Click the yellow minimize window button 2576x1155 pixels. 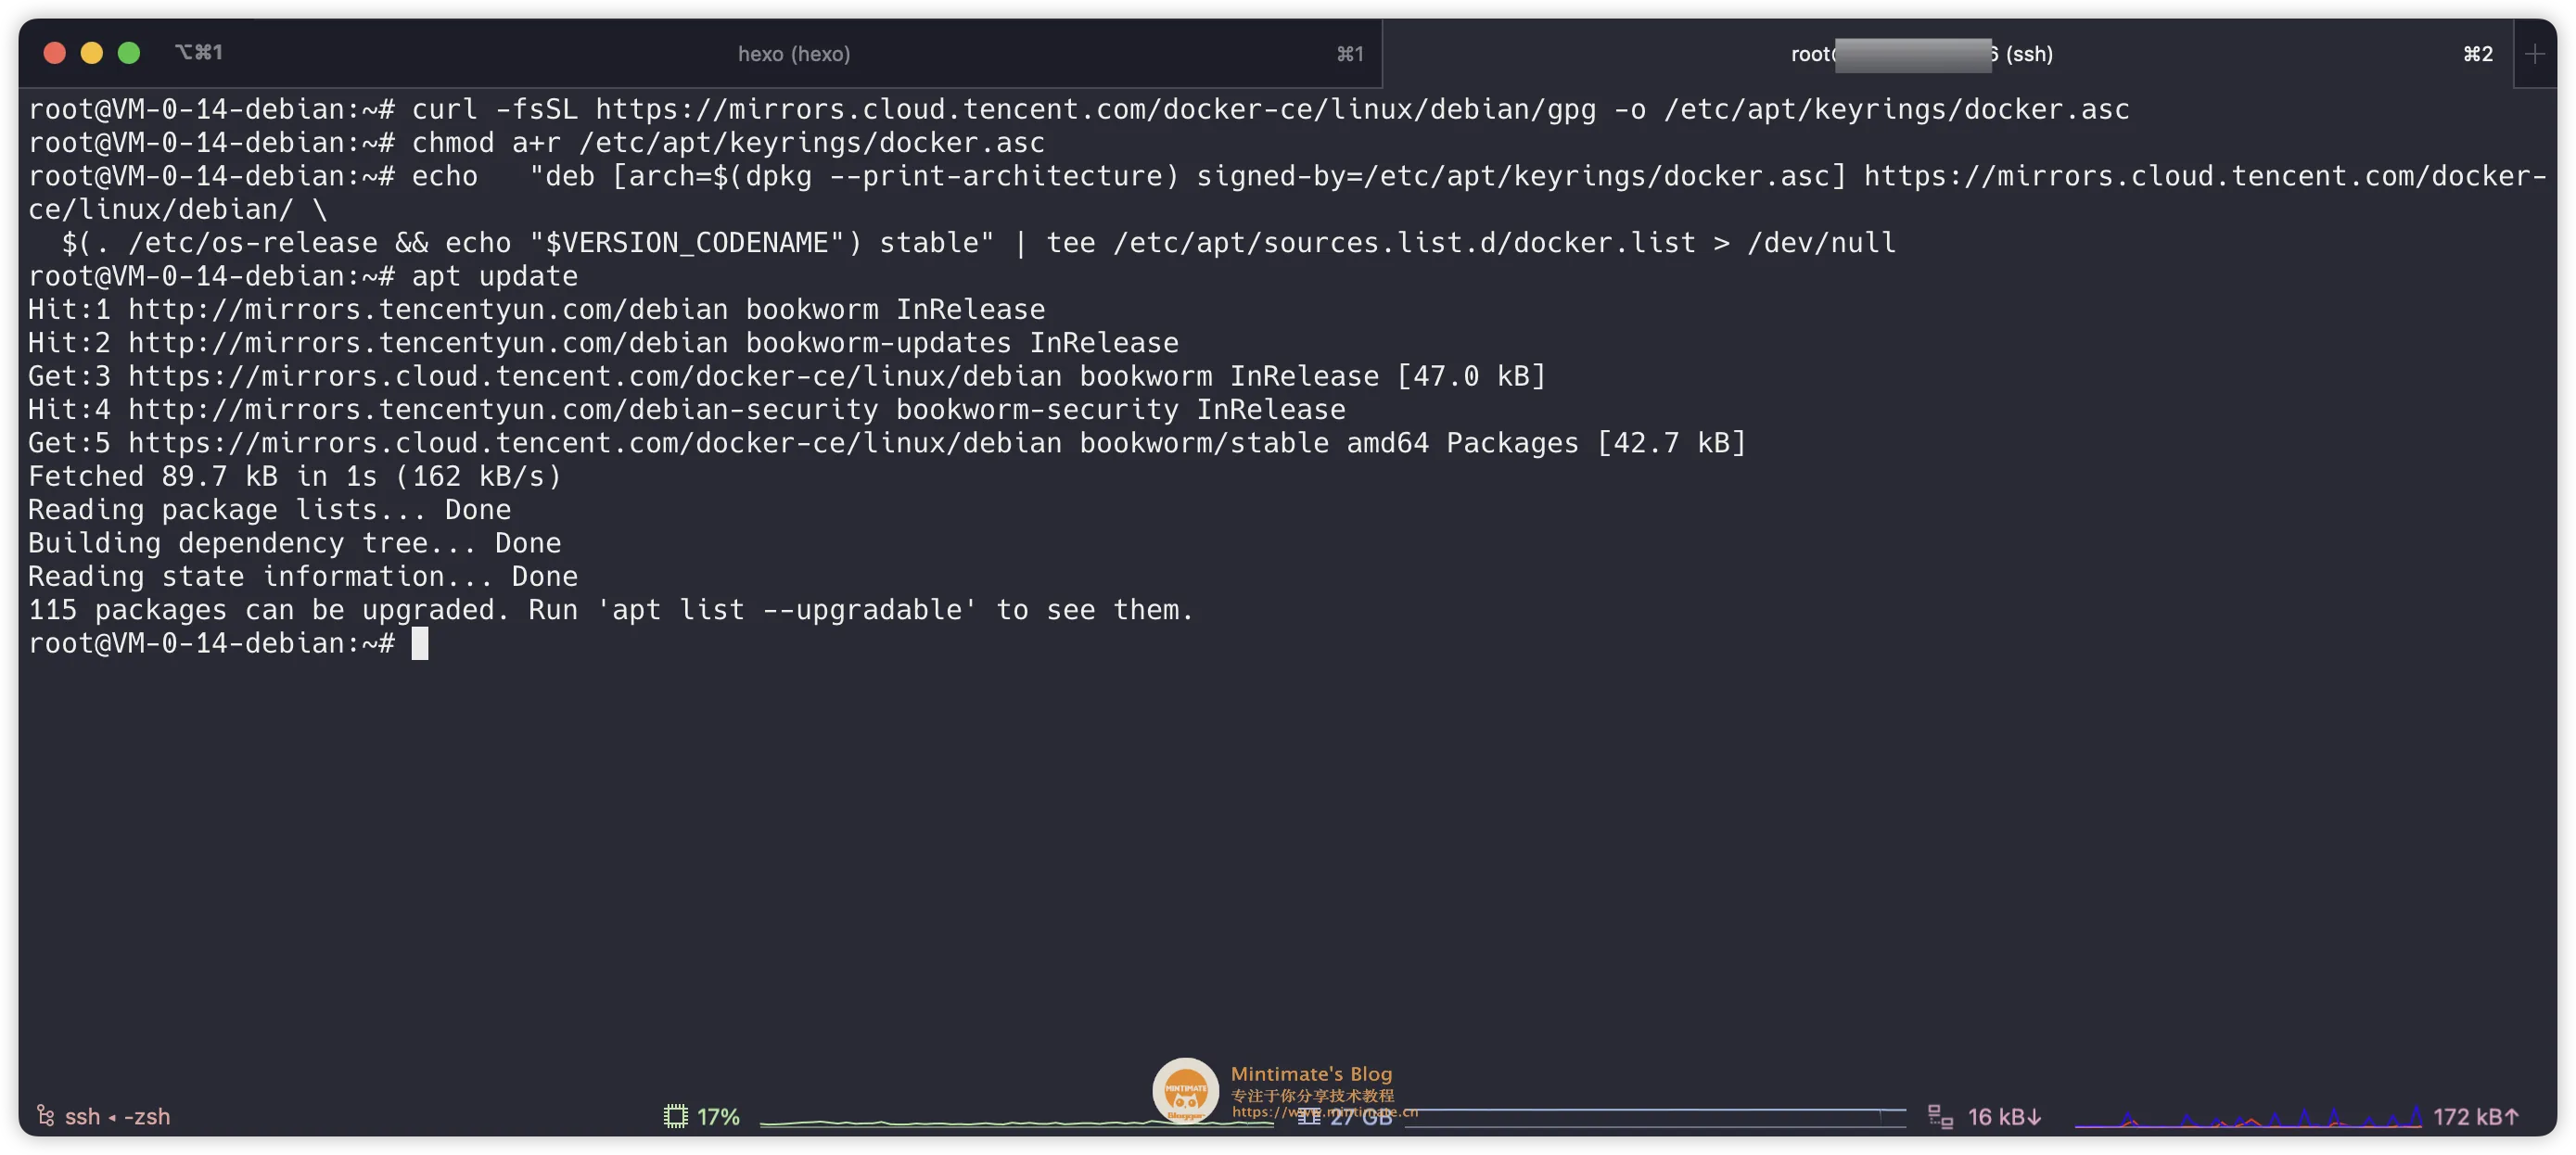(92, 53)
